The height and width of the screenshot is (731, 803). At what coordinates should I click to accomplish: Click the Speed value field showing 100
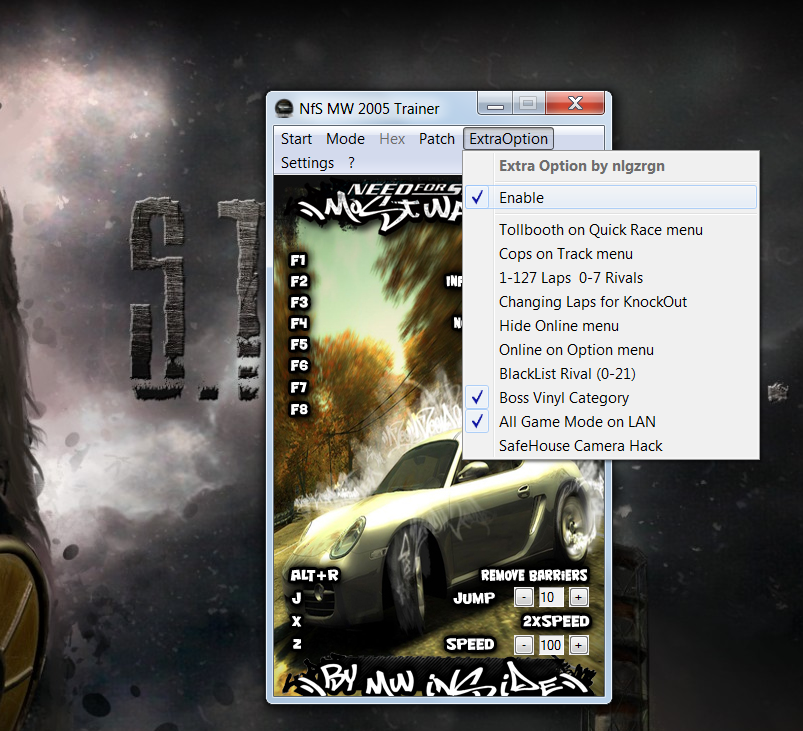pyautogui.click(x=551, y=645)
